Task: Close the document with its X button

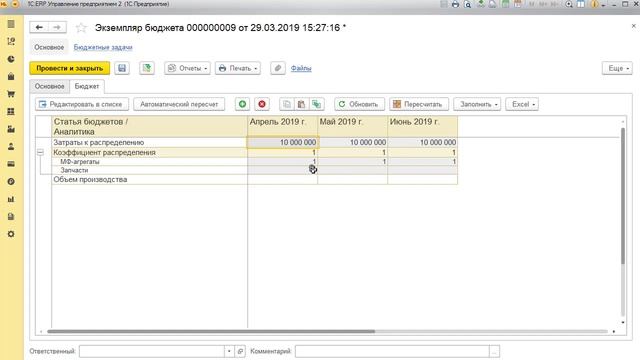Action: click(633, 26)
